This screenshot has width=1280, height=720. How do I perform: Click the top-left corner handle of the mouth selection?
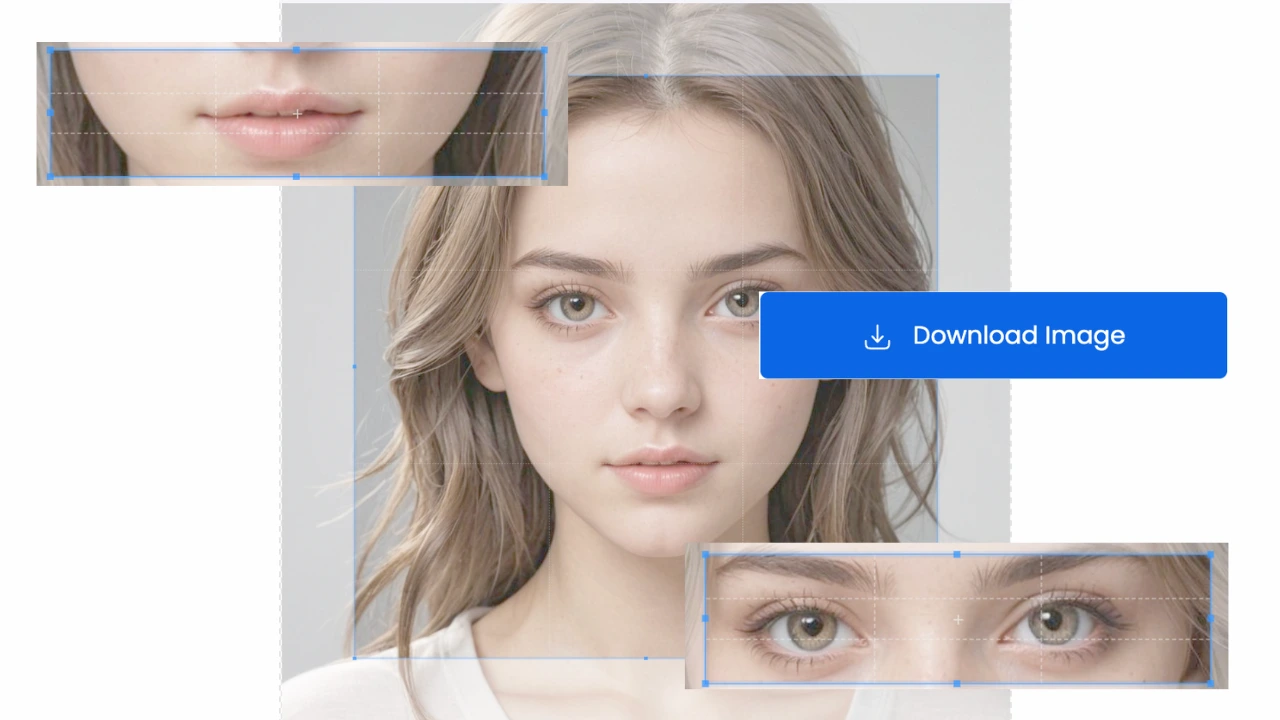(x=50, y=49)
